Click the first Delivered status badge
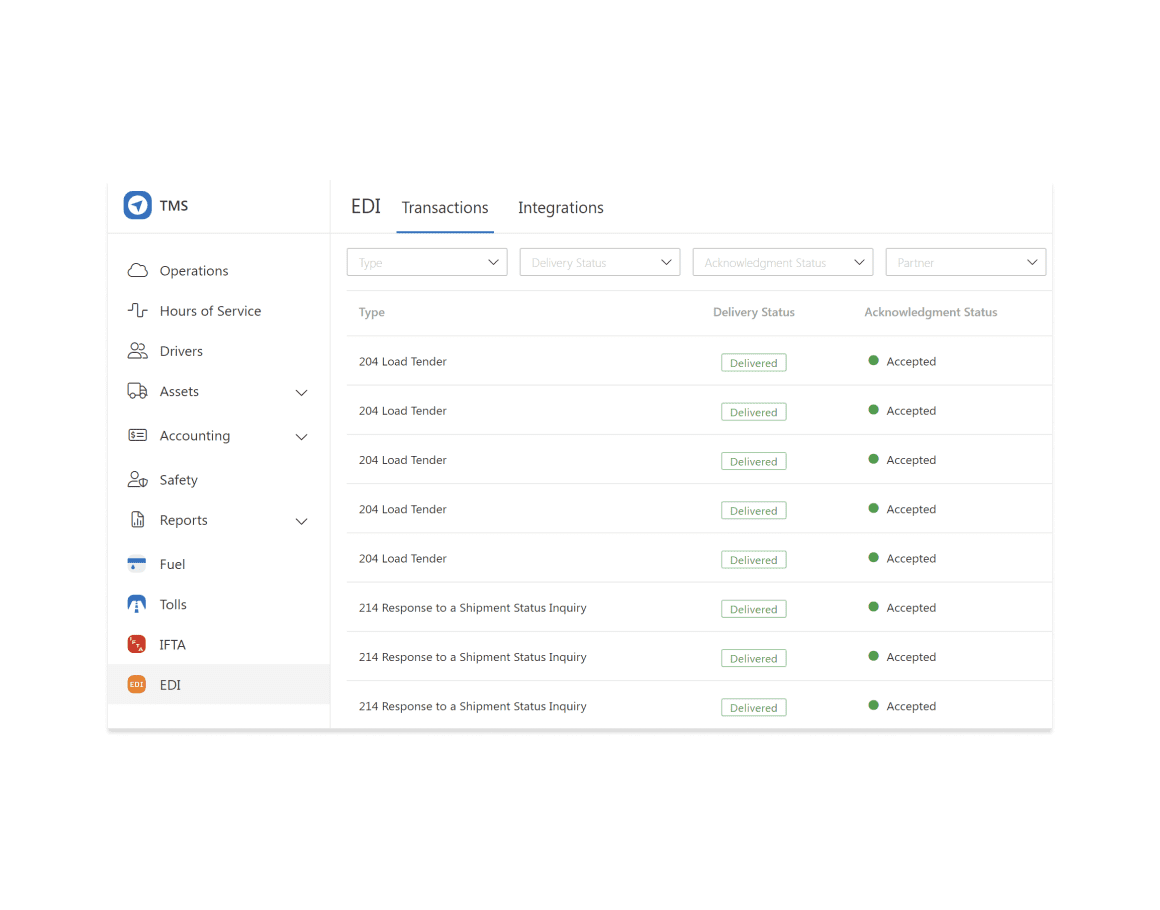Image resolution: width=1160 pixels, height=910 pixels. 753,362
